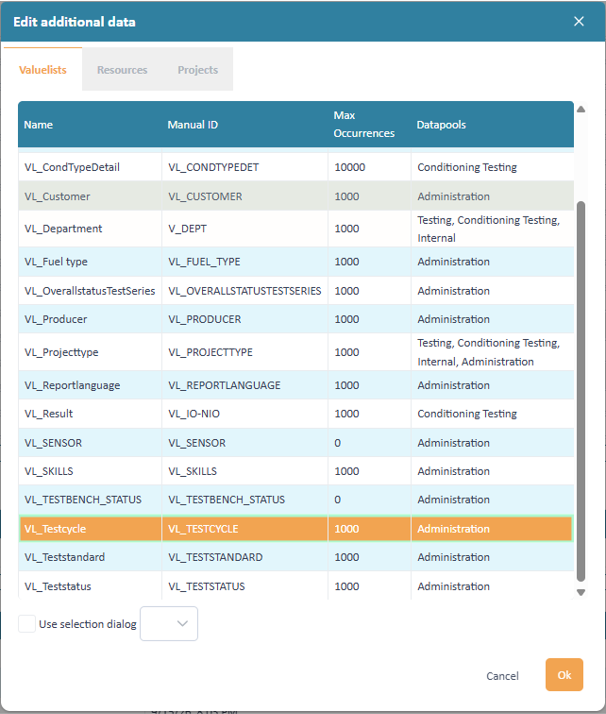Click the VL_PRODUCER manual ID cell

pos(245,319)
